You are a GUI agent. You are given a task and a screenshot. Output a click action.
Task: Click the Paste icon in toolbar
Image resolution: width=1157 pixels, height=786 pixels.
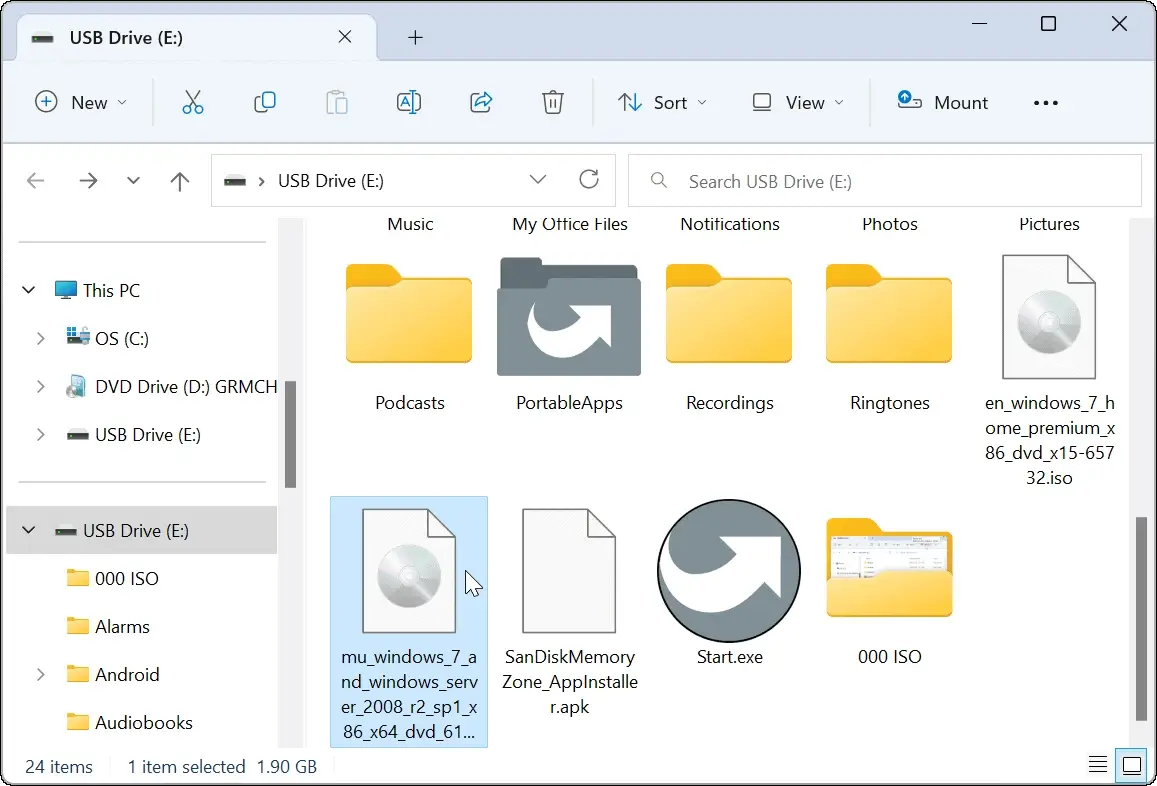click(337, 102)
